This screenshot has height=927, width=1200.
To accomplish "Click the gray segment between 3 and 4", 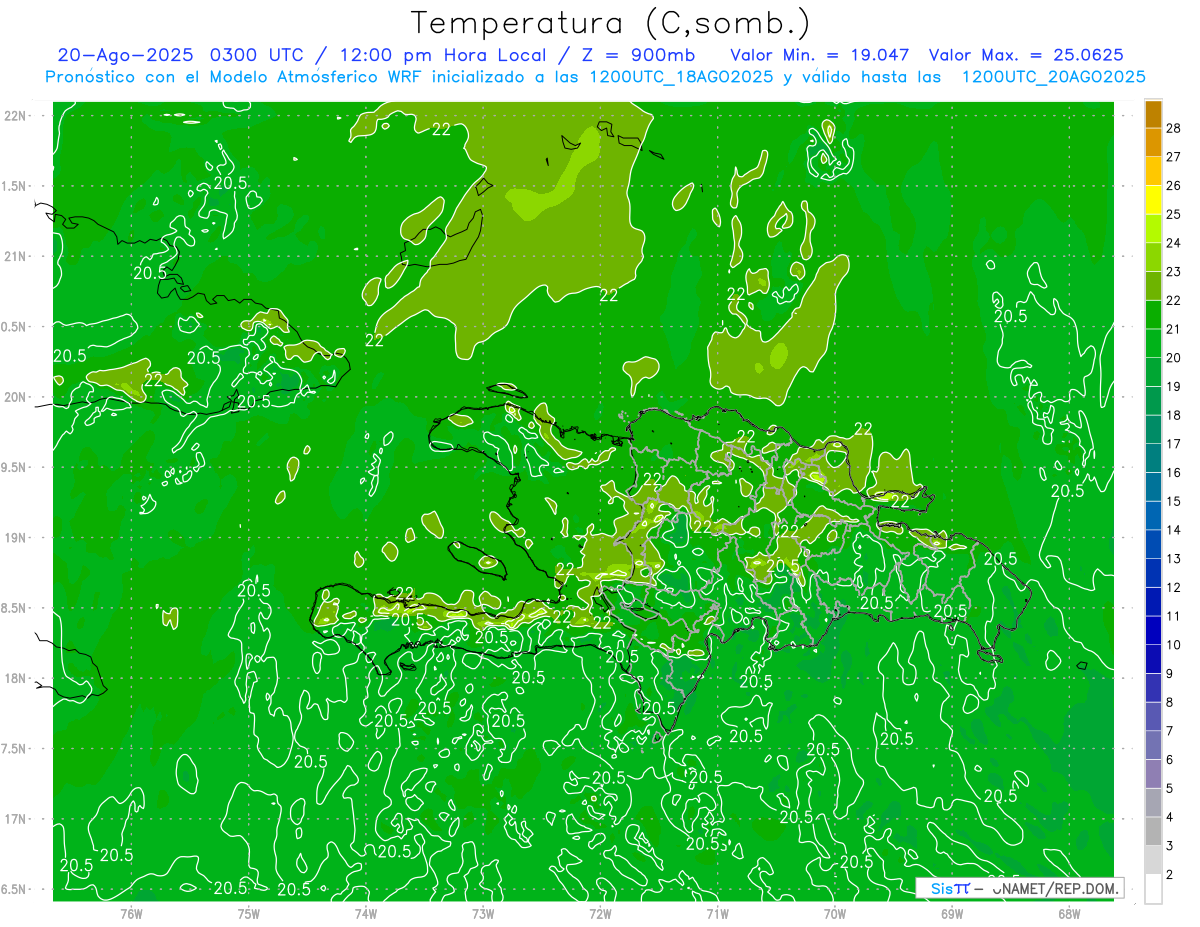I will point(1153,832).
